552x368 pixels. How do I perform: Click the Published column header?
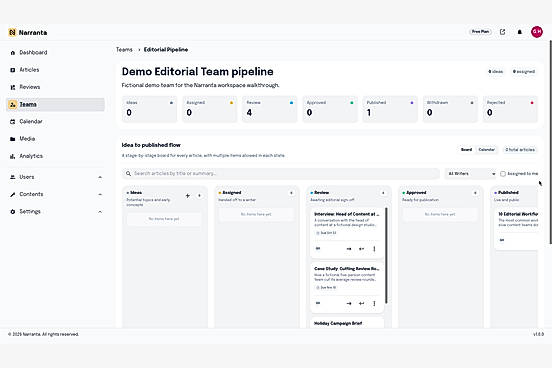(x=508, y=193)
